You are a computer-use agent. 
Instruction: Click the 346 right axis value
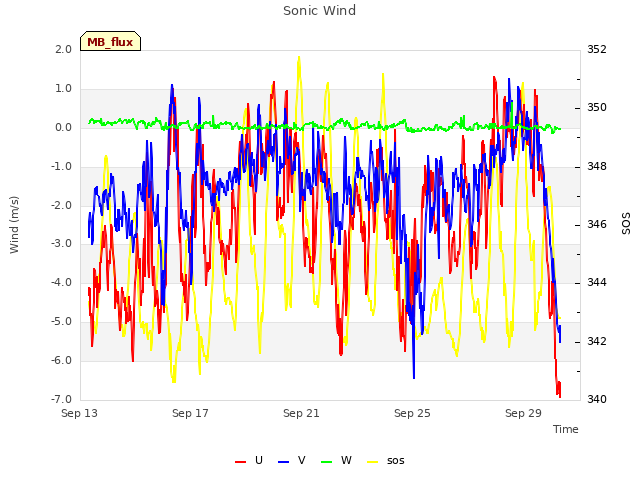click(x=597, y=224)
